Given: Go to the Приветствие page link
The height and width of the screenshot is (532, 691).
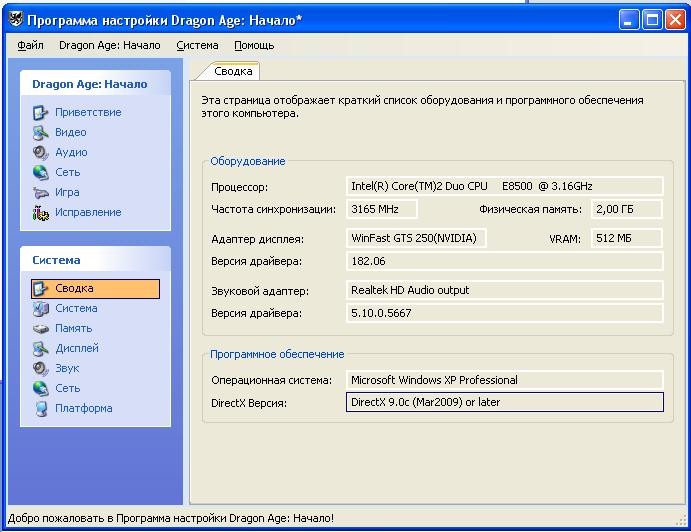Looking at the screenshot, I should (x=88, y=112).
